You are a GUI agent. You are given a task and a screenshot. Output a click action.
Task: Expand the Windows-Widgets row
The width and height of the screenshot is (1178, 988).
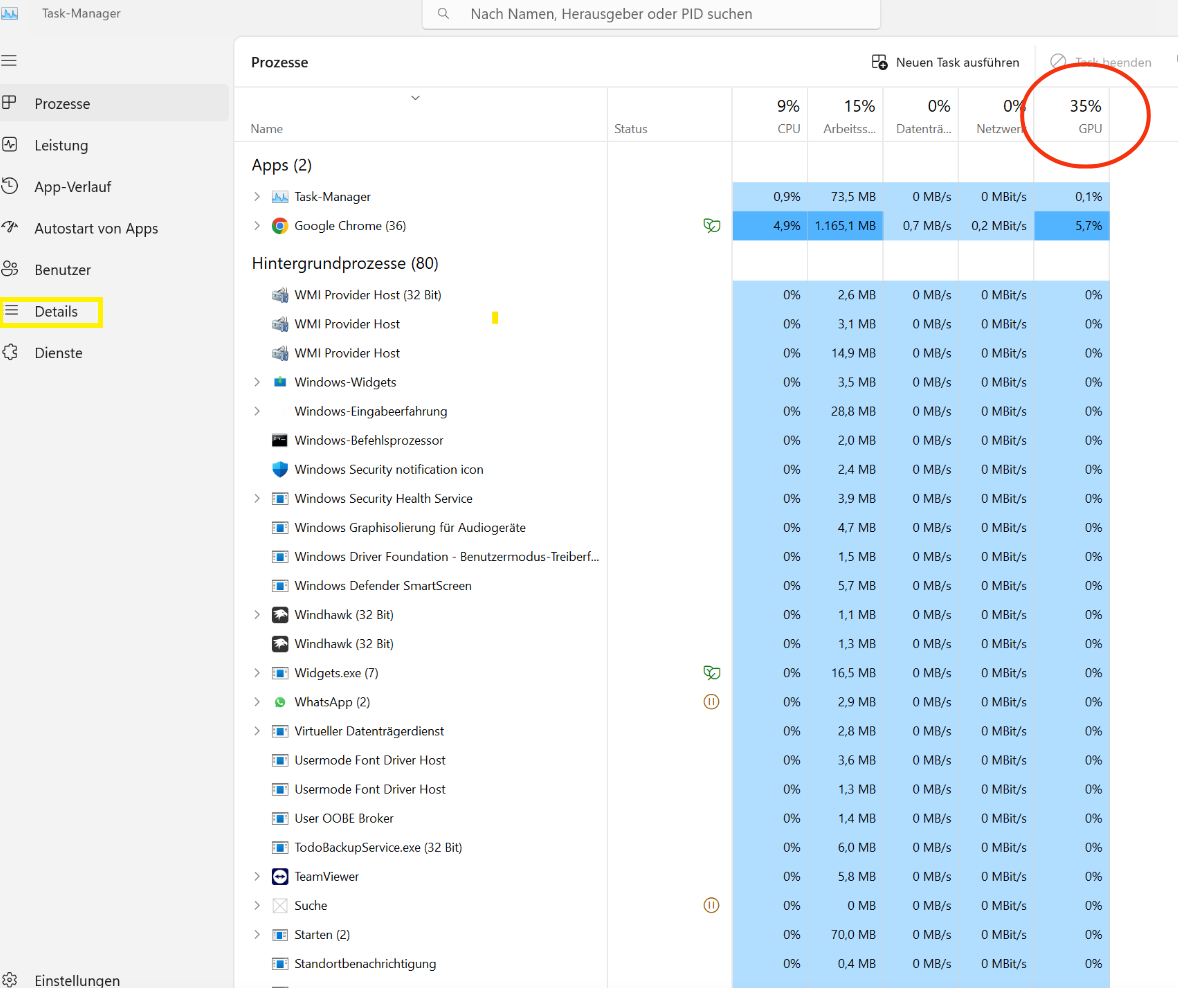(257, 382)
